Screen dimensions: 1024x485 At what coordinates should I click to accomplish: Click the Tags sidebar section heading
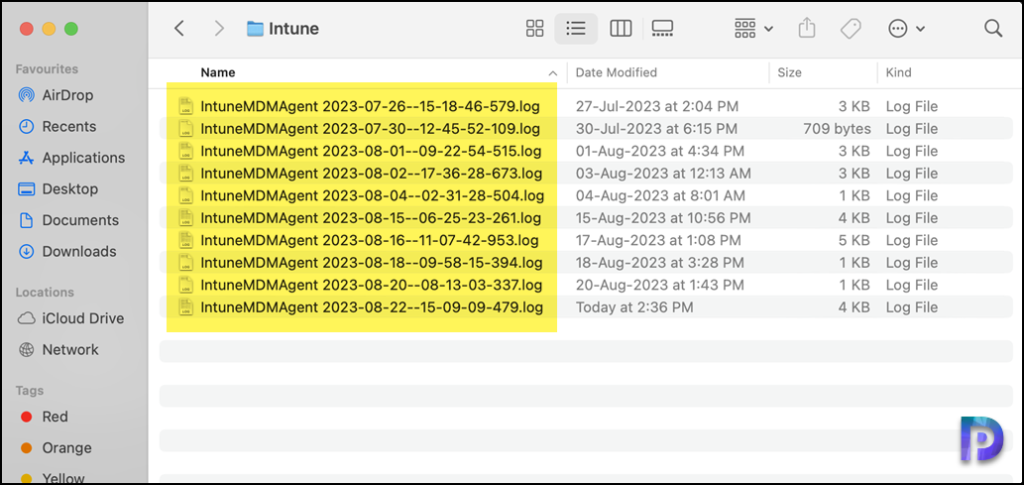[30, 390]
